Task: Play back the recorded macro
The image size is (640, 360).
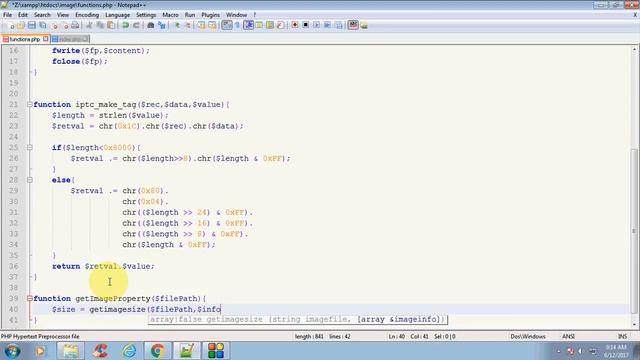Action: 316,25
